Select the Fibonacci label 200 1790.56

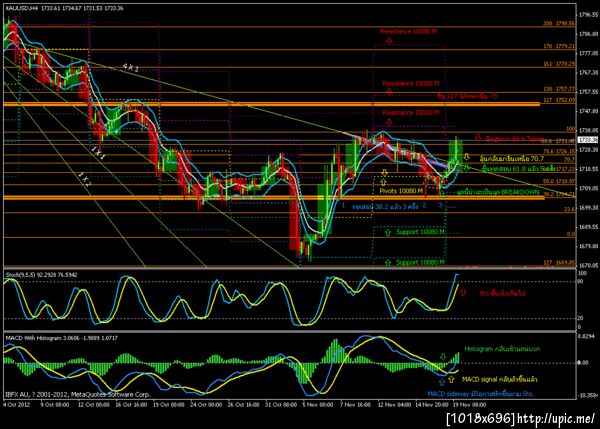(559, 24)
